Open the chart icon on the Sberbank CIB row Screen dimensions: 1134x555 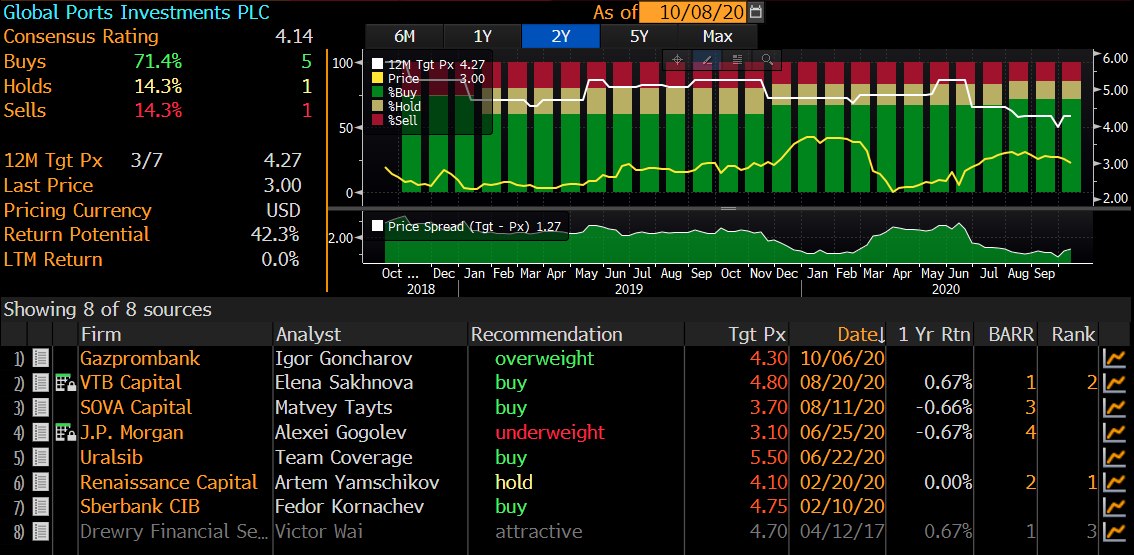pos(1114,507)
